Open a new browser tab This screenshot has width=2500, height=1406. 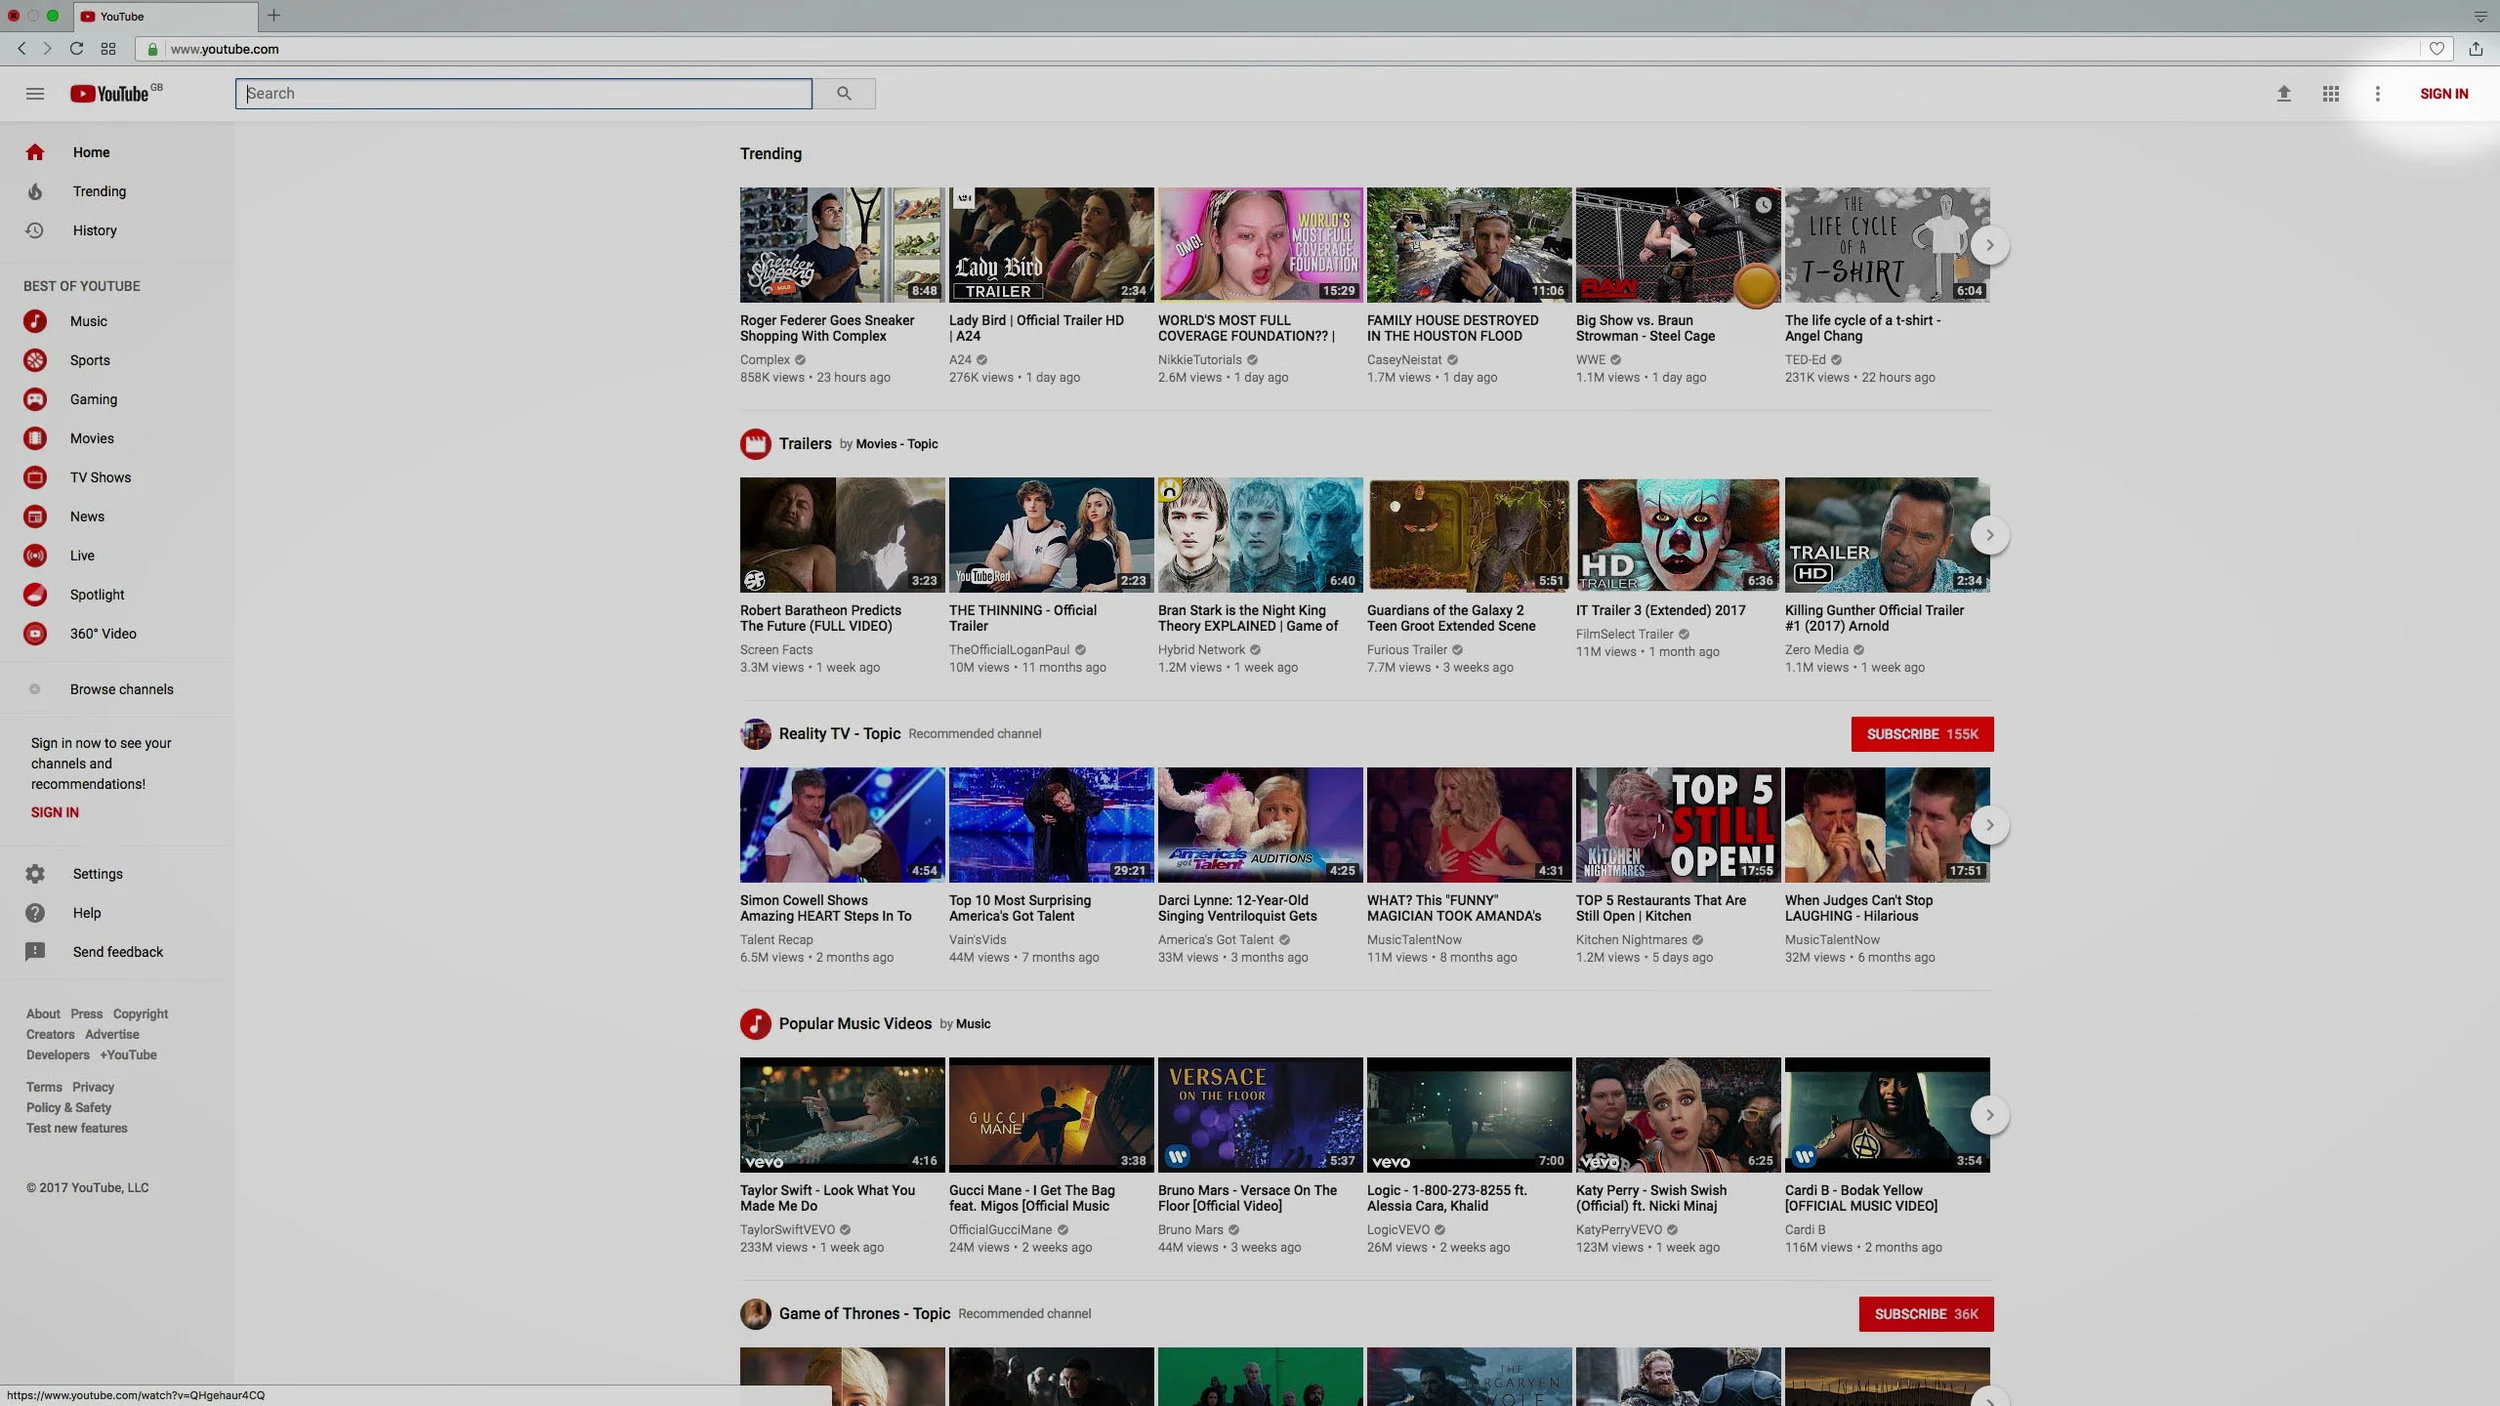coord(273,16)
